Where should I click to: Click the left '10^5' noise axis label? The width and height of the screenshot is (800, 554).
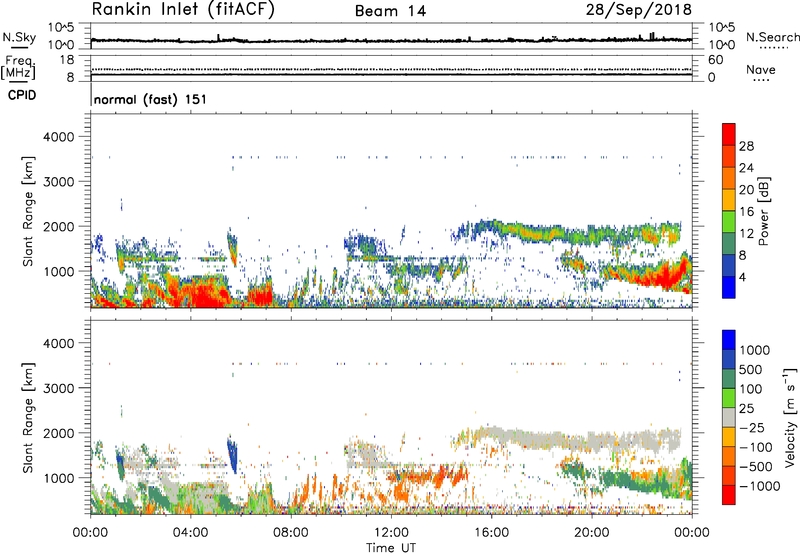pos(61,28)
